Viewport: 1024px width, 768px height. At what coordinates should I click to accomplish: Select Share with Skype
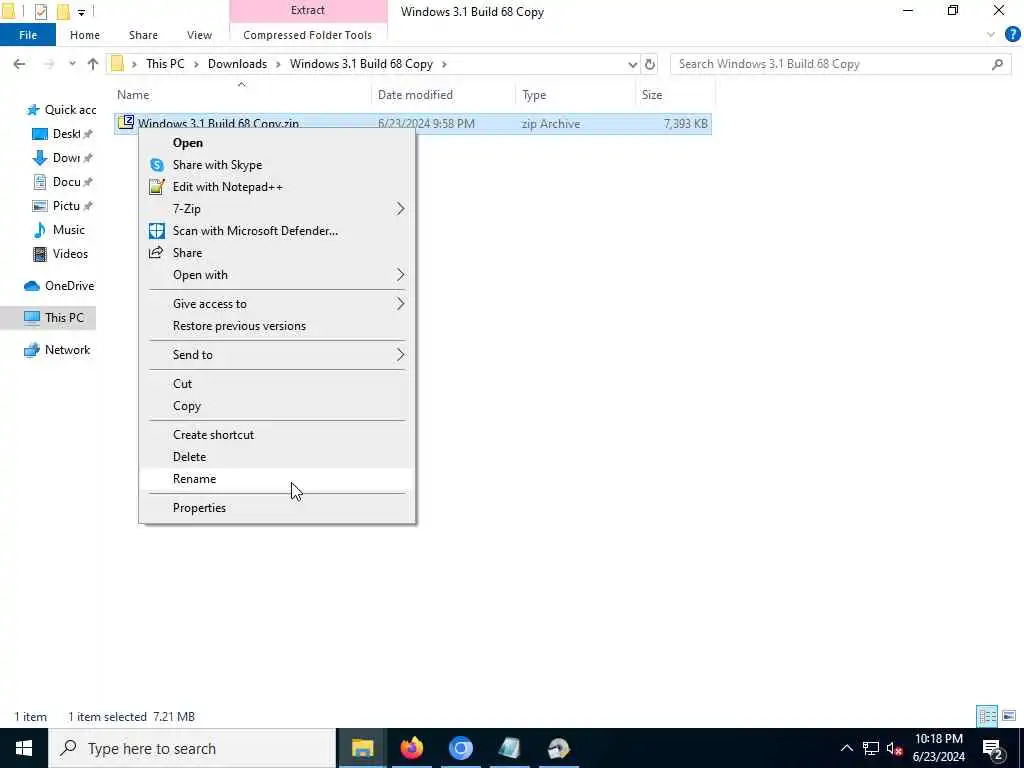click(x=276, y=165)
